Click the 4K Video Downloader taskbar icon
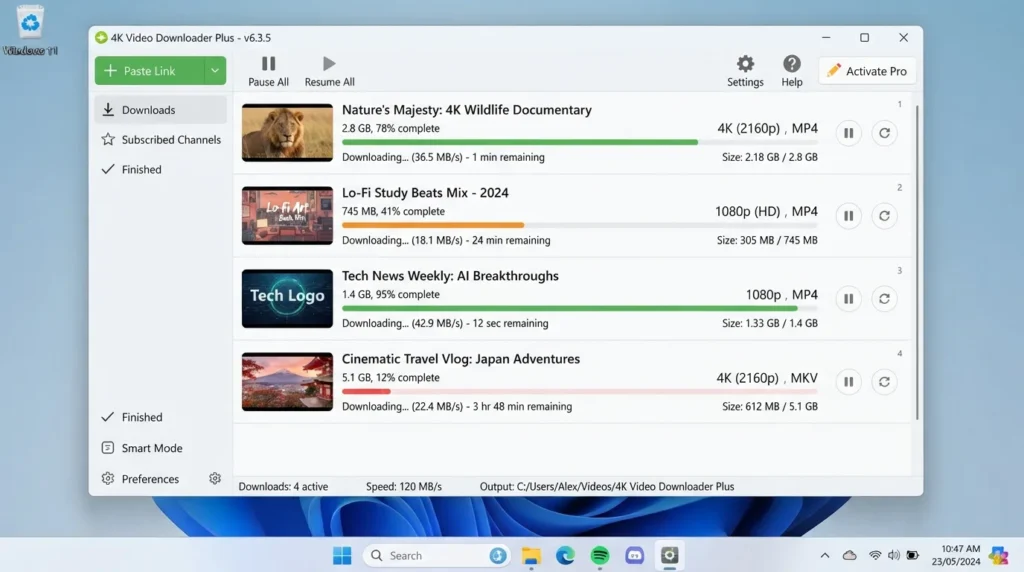1024x572 pixels. tap(669, 556)
